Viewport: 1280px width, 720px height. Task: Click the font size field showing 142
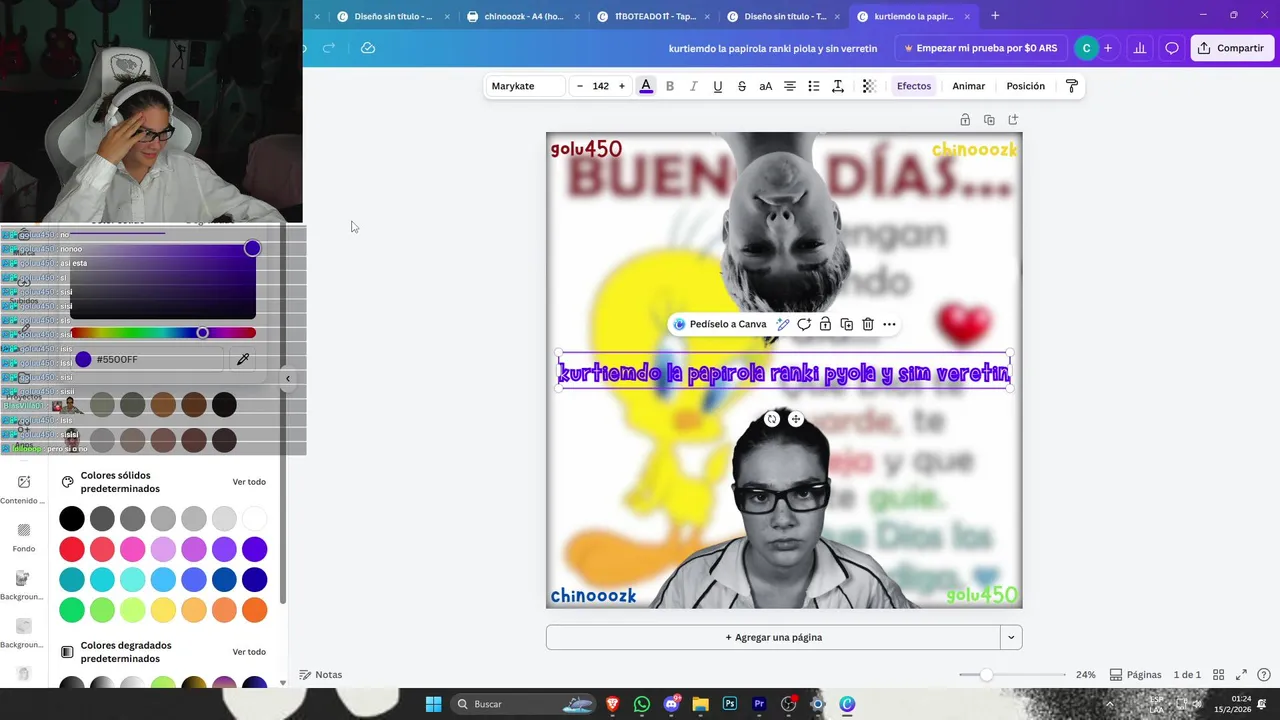601,86
